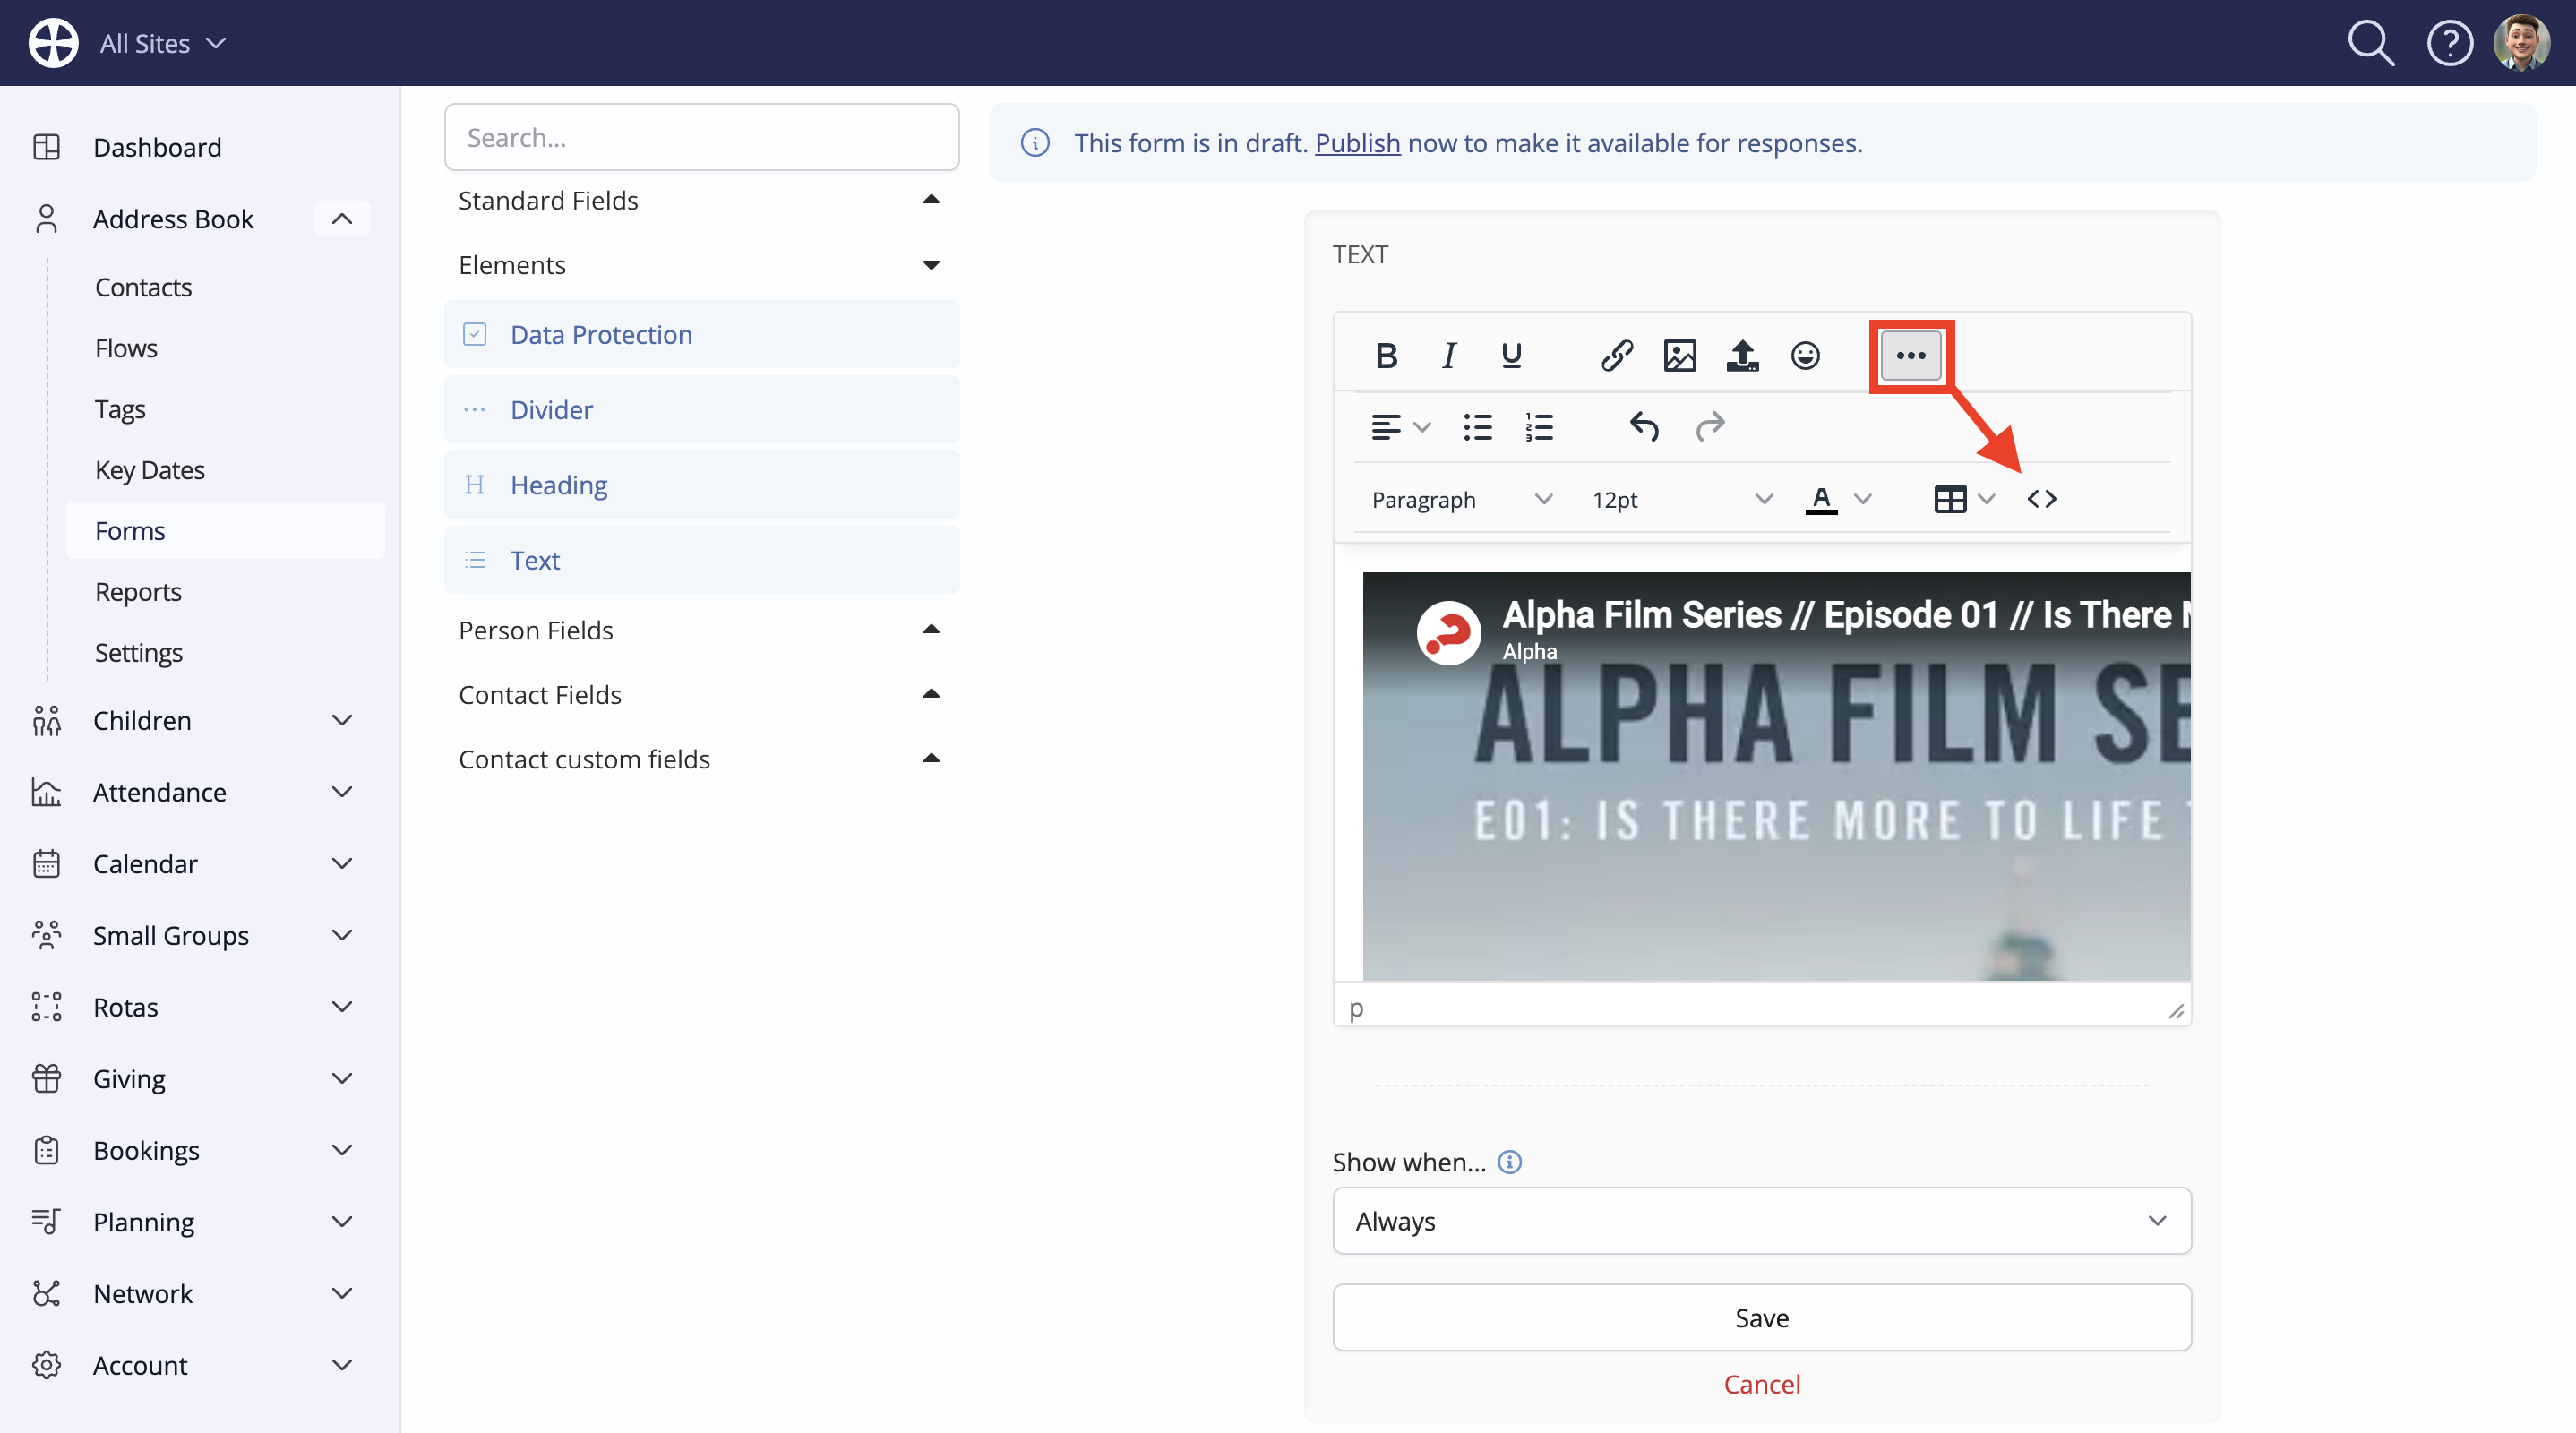Add the Text element from the list
This screenshot has height=1433, width=2576.
[702, 560]
